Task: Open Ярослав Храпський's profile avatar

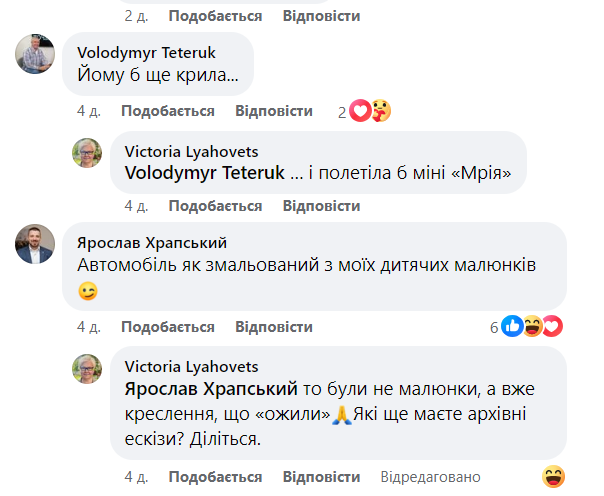Action: [x=34, y=243]
